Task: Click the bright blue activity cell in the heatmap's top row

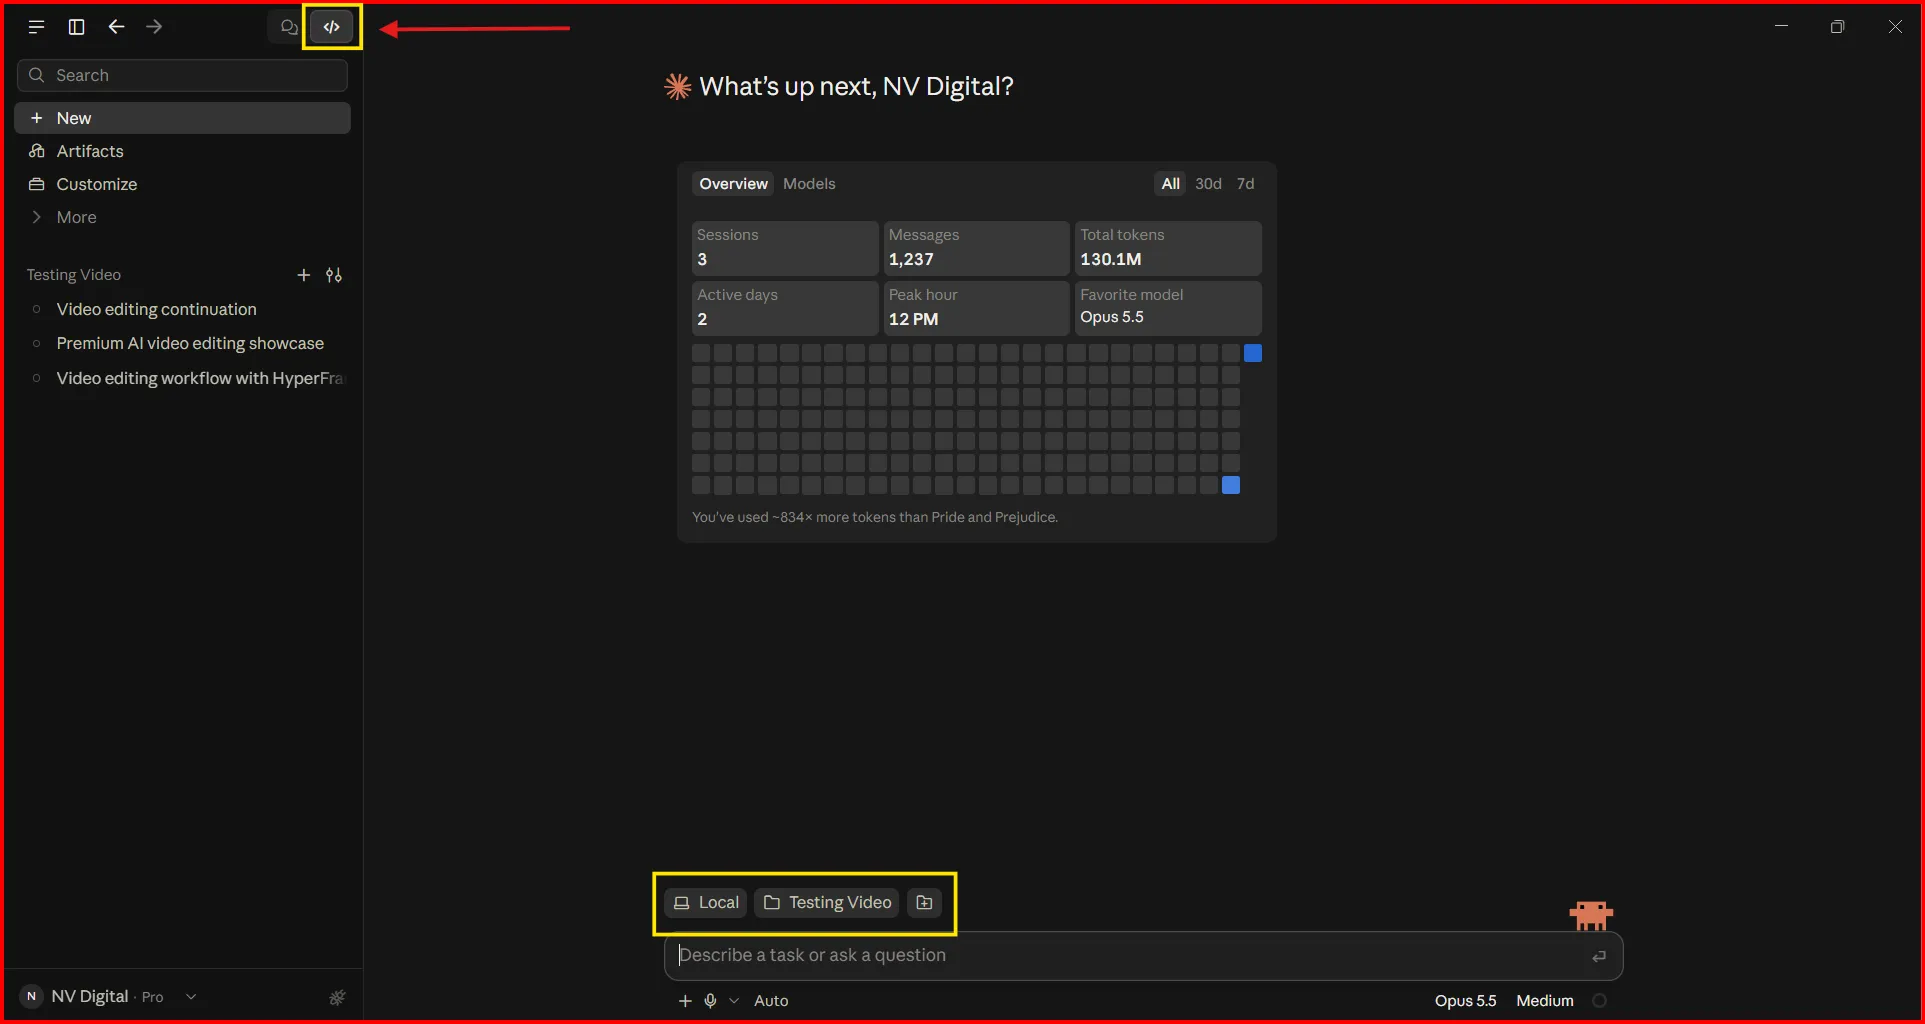Action: click(x=1253, y=353)
